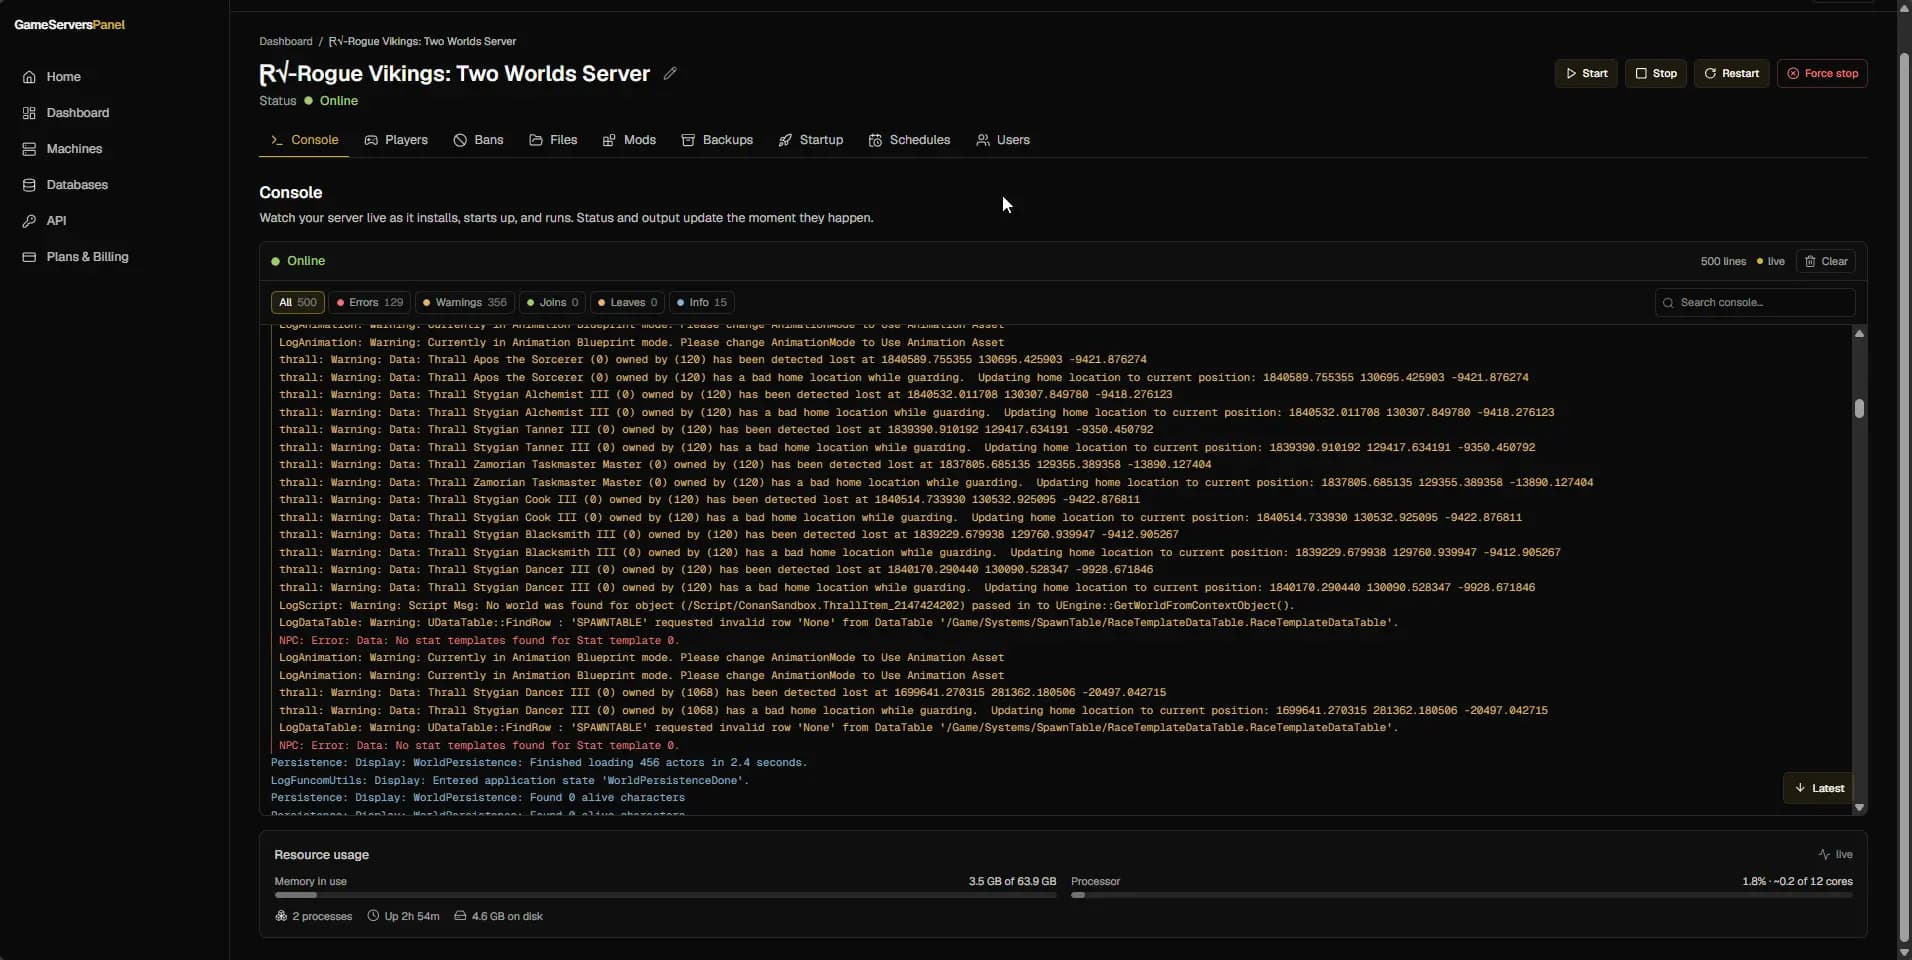
Task: Click the console scroll down arrow
Action: tap(1859, 807)
